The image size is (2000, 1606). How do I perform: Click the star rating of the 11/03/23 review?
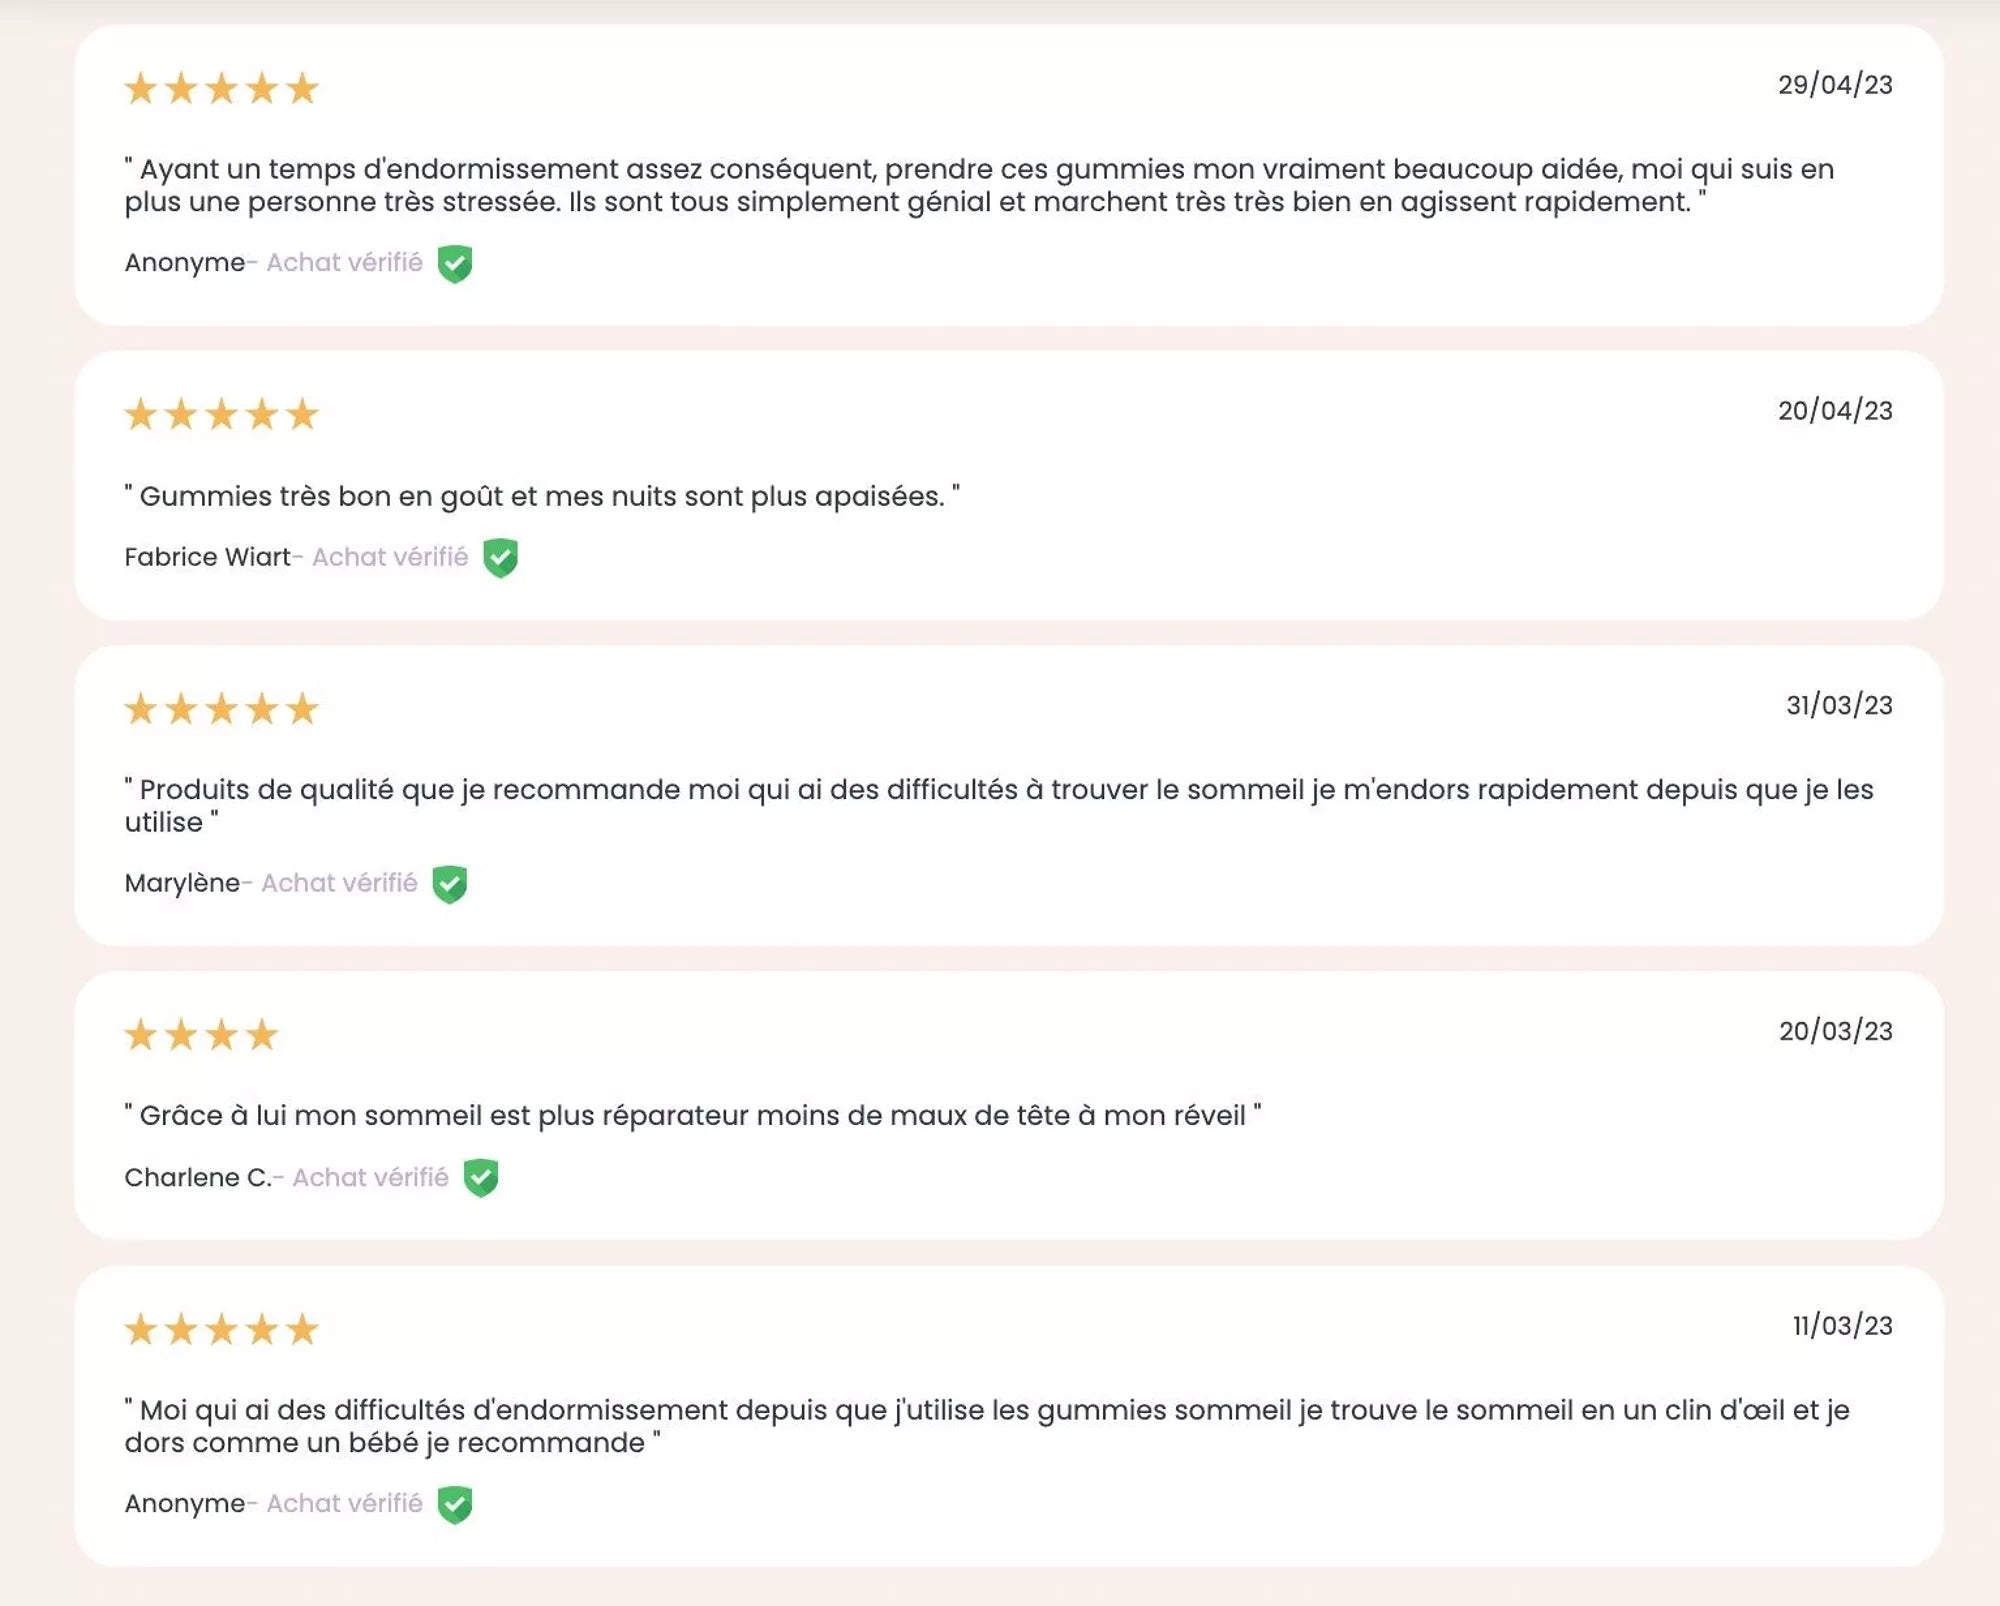coord(221,1330)
